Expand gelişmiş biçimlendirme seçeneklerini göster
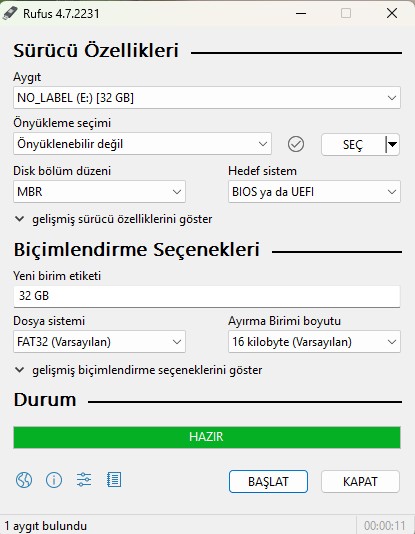 point(139,370)
